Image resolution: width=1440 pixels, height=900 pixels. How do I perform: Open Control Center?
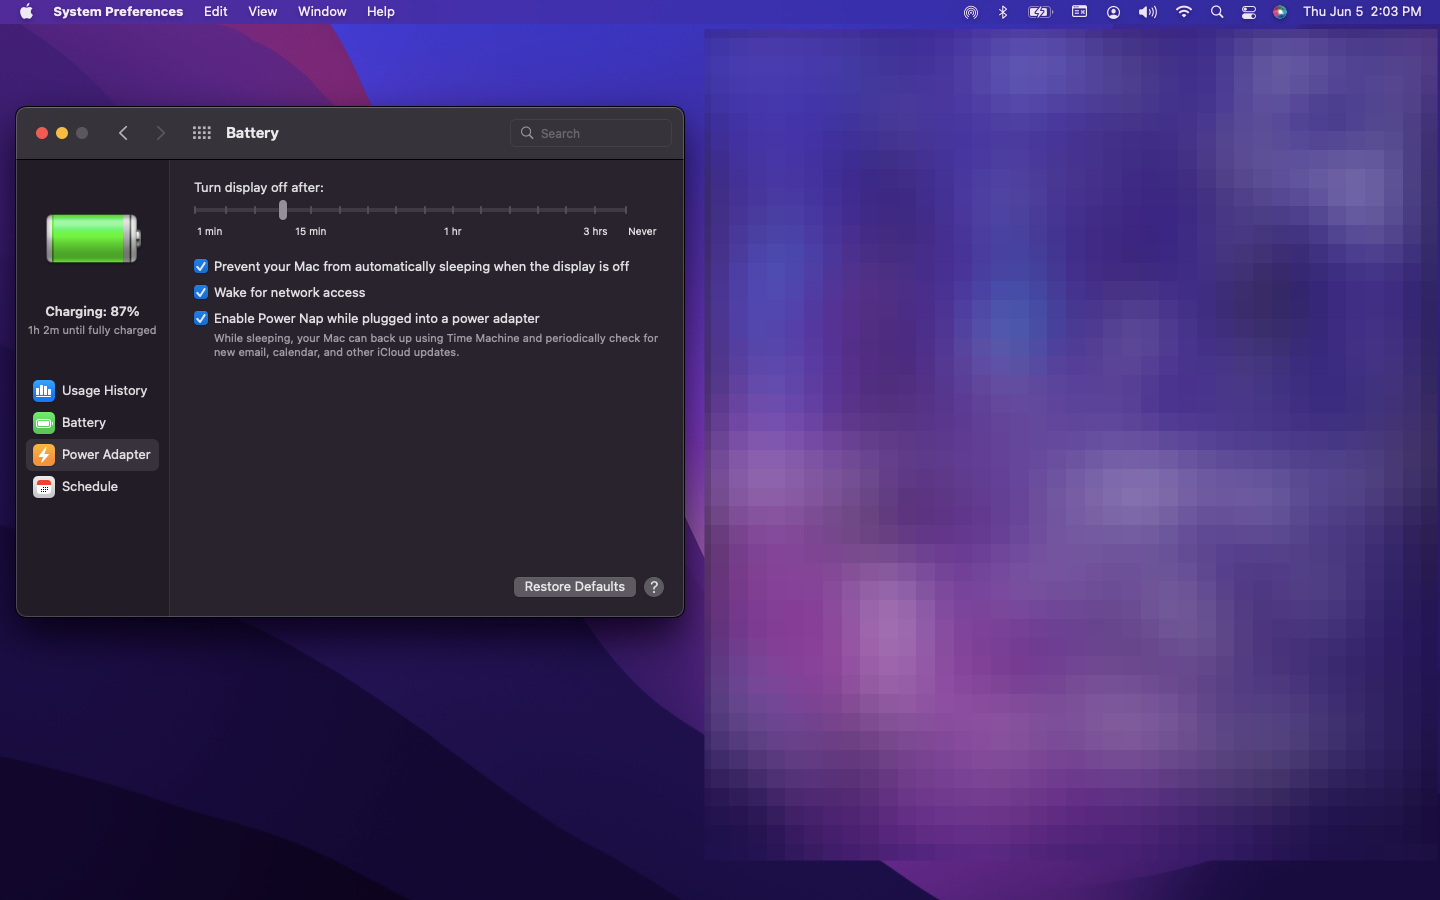1249,12
